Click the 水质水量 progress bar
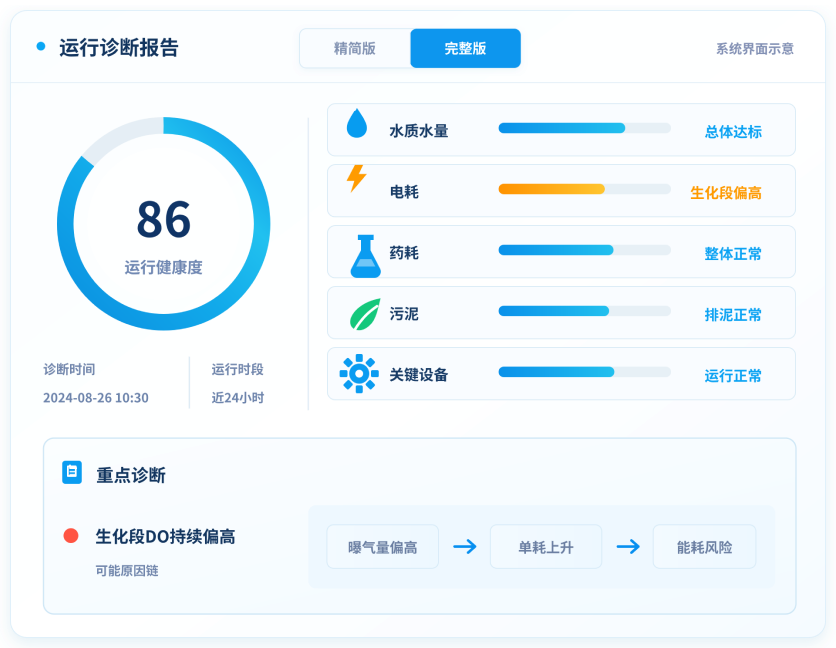Screen dimensions: 836x648 tap(584, 128)
